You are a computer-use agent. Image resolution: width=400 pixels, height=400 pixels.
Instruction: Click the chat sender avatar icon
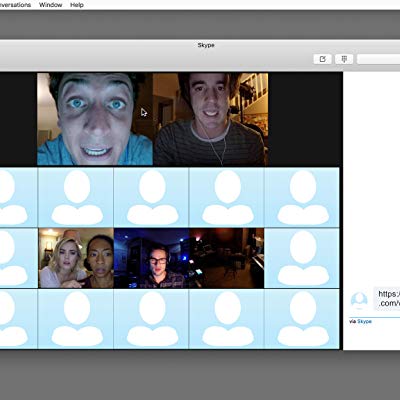point(359,300)
